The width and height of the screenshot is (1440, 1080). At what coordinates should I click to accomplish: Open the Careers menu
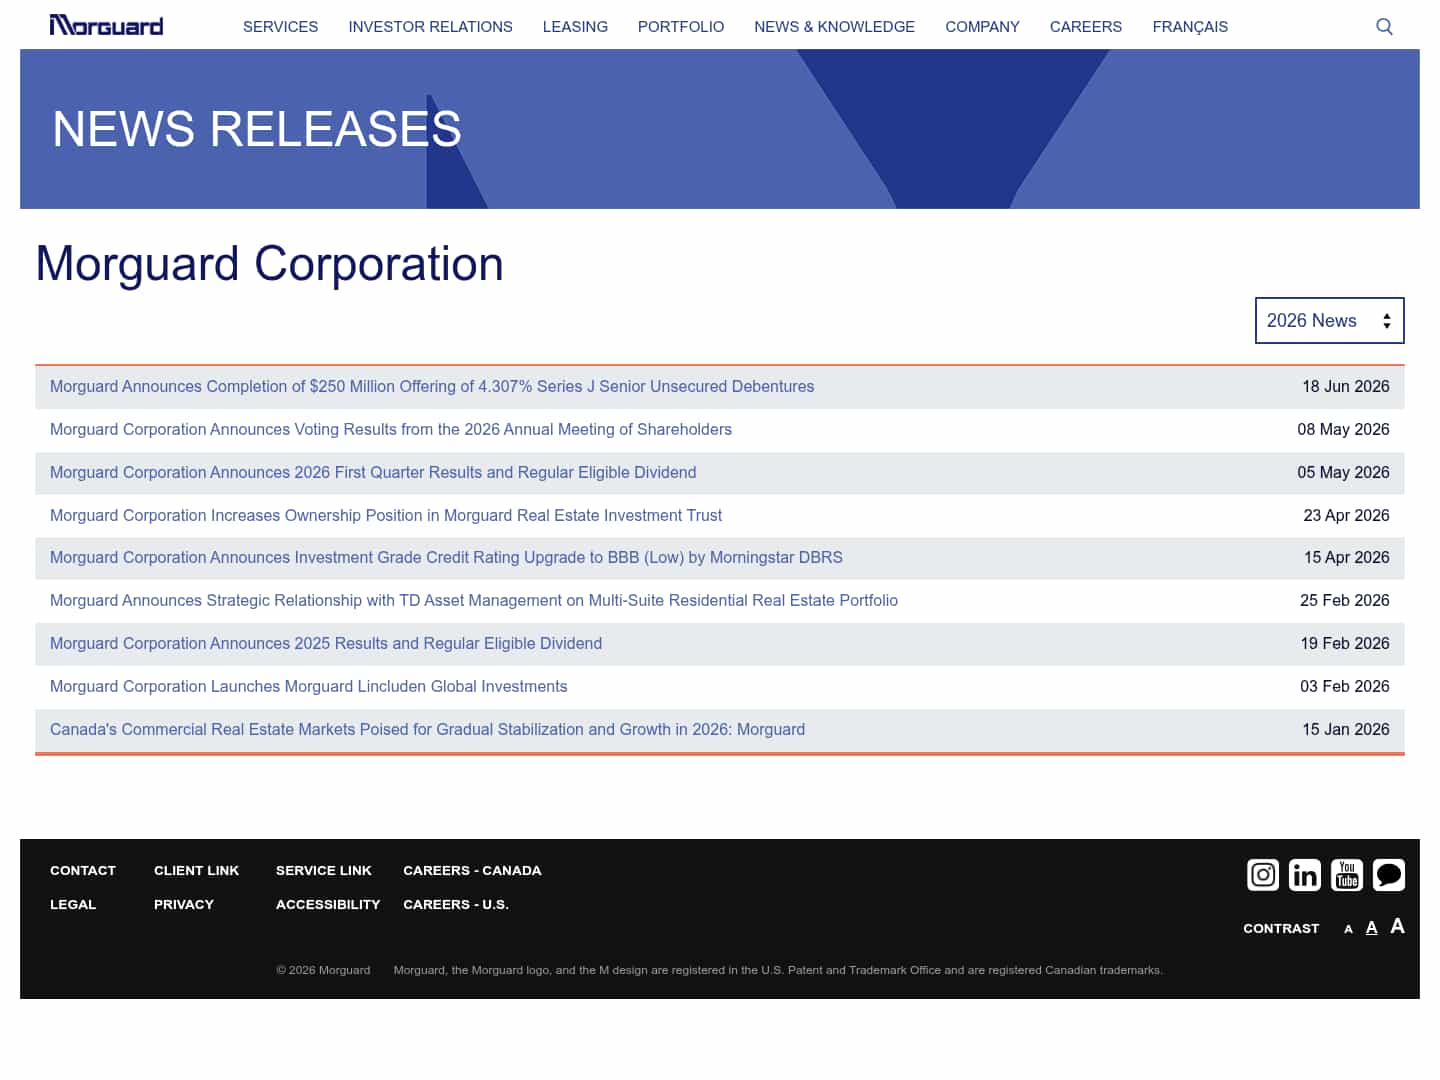point(1086,27)
